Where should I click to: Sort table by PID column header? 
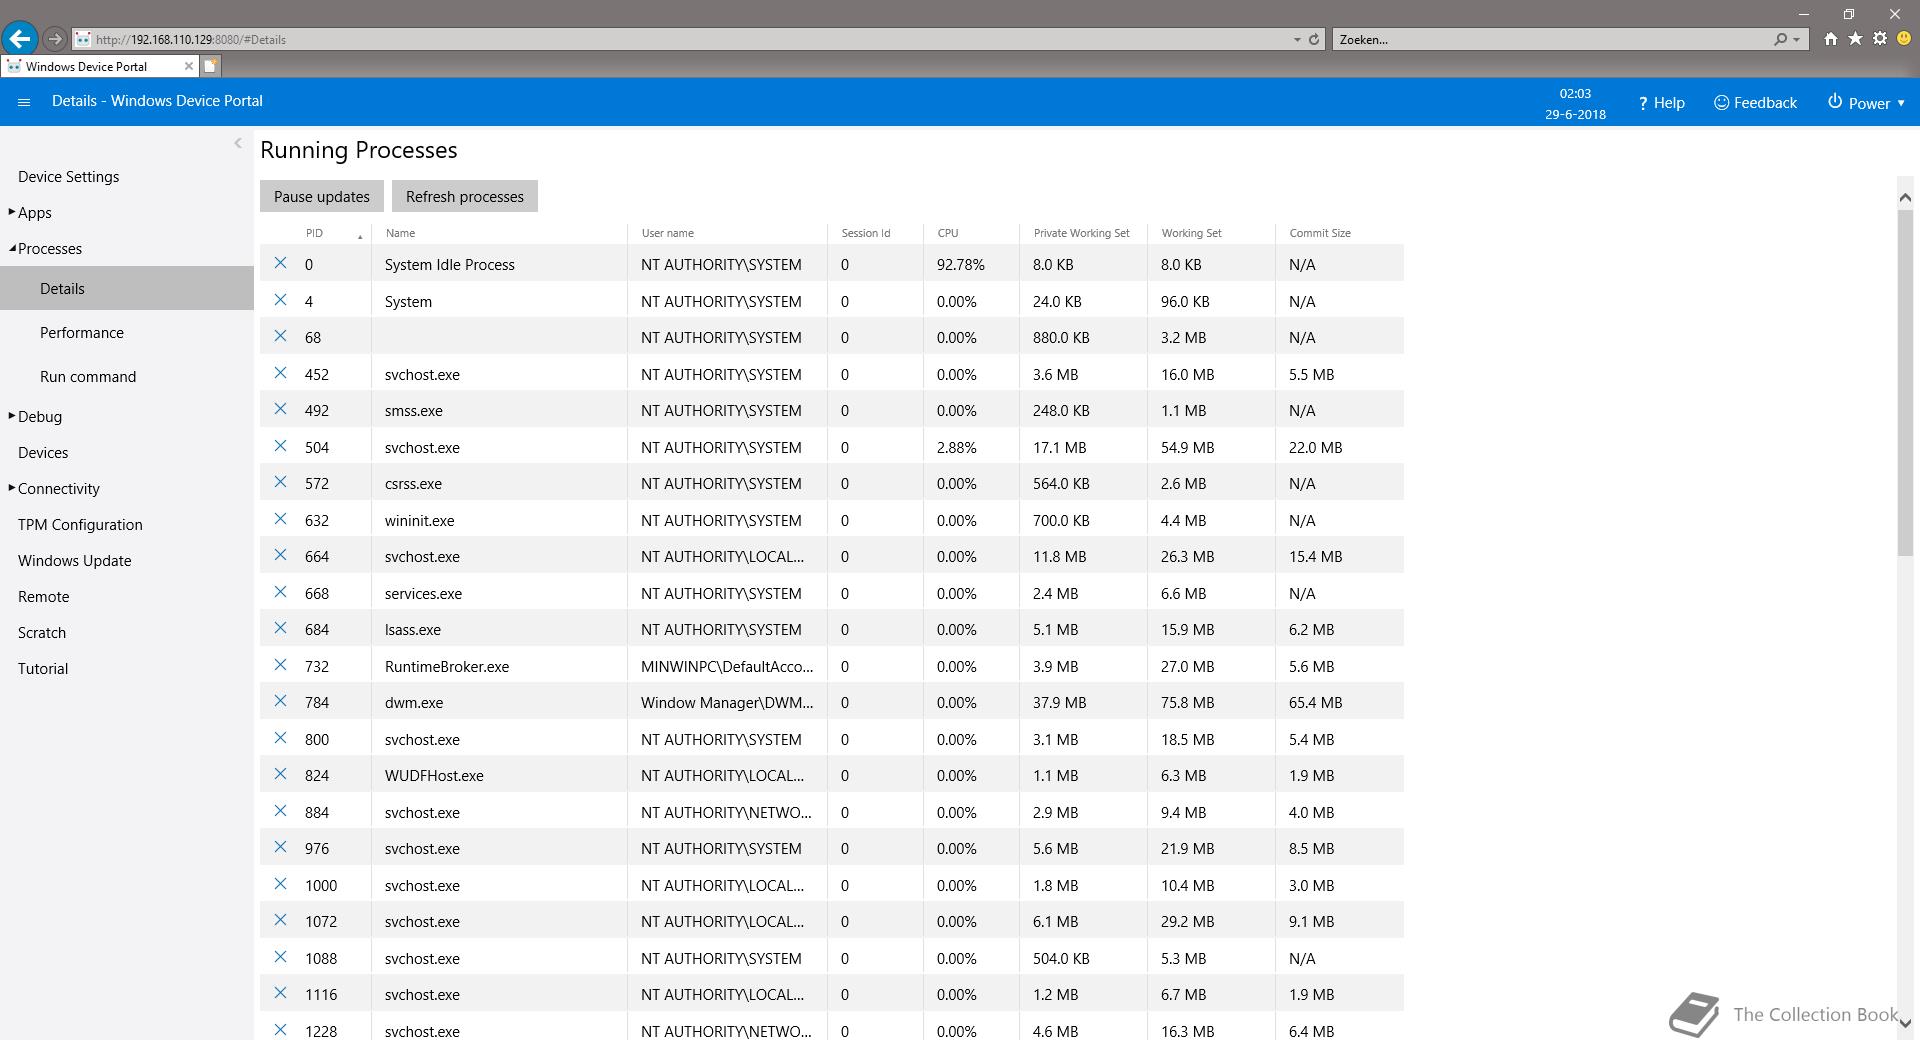[x=314, y=233]
